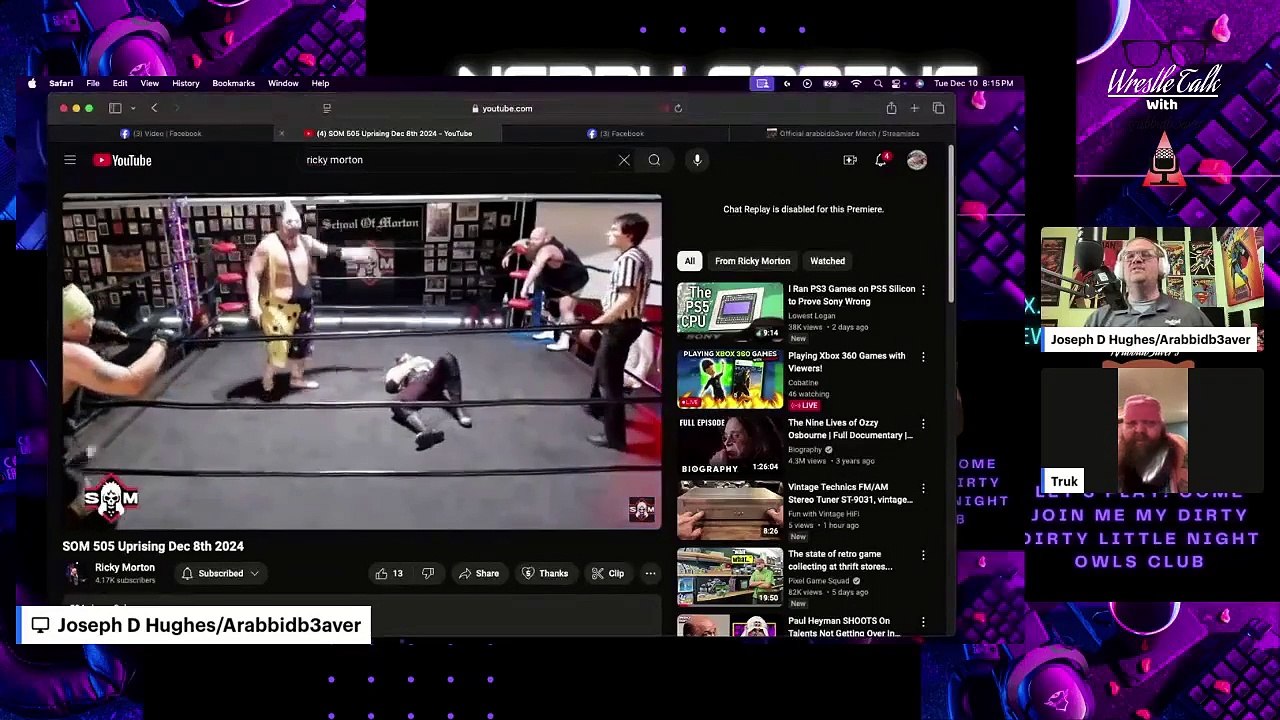Open the YouTube Create video icon
The width and height of the screenshot is (1280, 720).
click(850, 160)
